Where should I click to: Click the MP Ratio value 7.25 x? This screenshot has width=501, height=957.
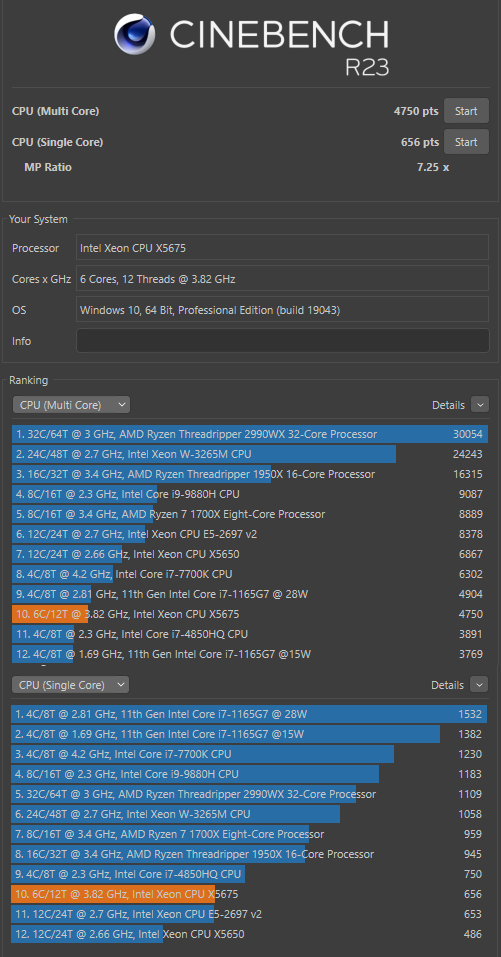(433, 167)
